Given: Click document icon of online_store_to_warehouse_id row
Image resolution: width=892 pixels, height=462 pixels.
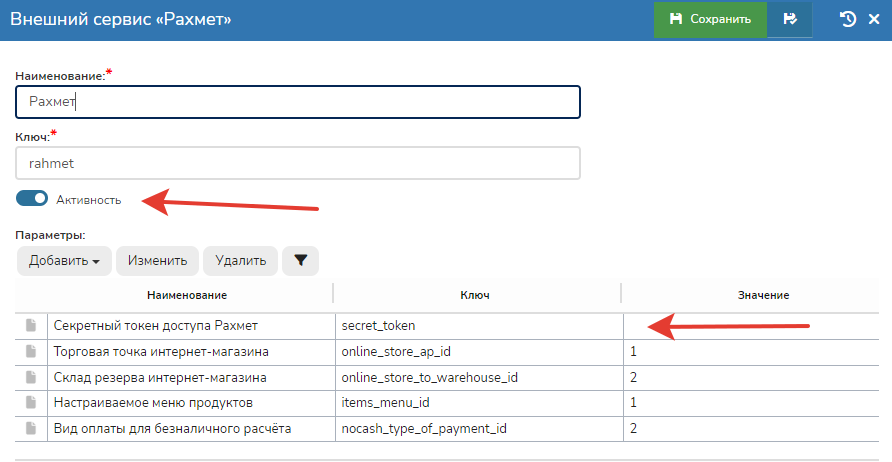Looking at the screenshot, I should click(31, 377).
